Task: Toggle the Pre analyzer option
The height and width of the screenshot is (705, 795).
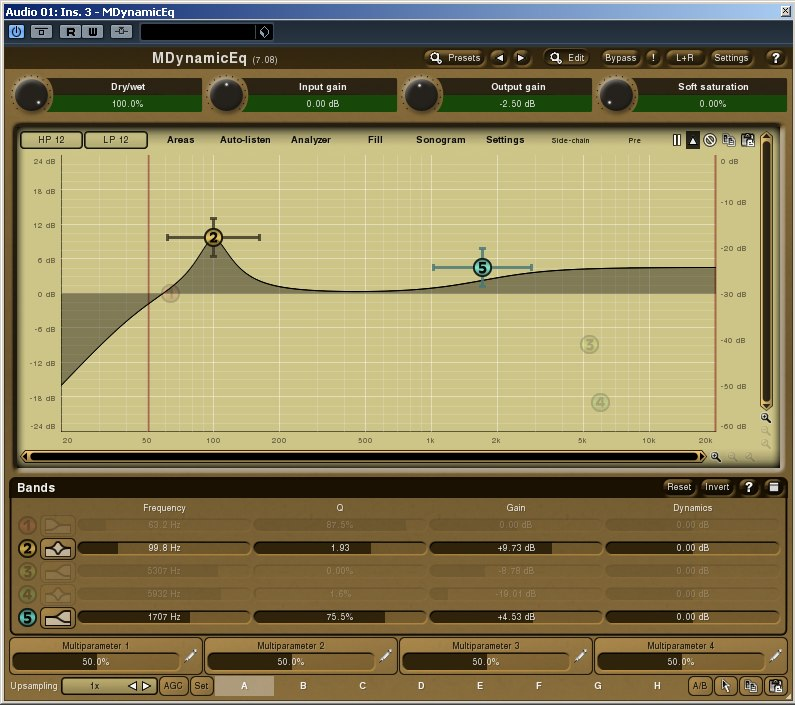Action: coord(634,140)
